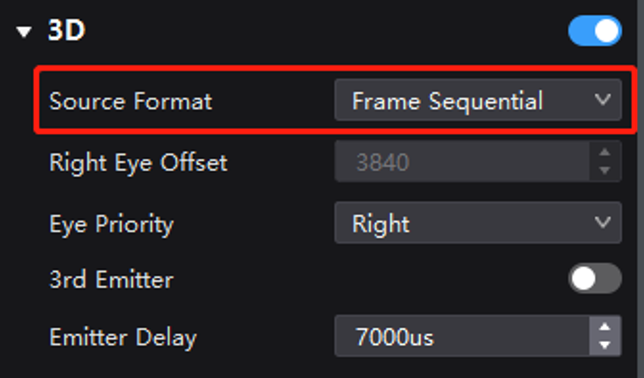The image size is (644, 378).
Task: Decrease Emitter Delay with down arrow
Action: pos(605,346)
